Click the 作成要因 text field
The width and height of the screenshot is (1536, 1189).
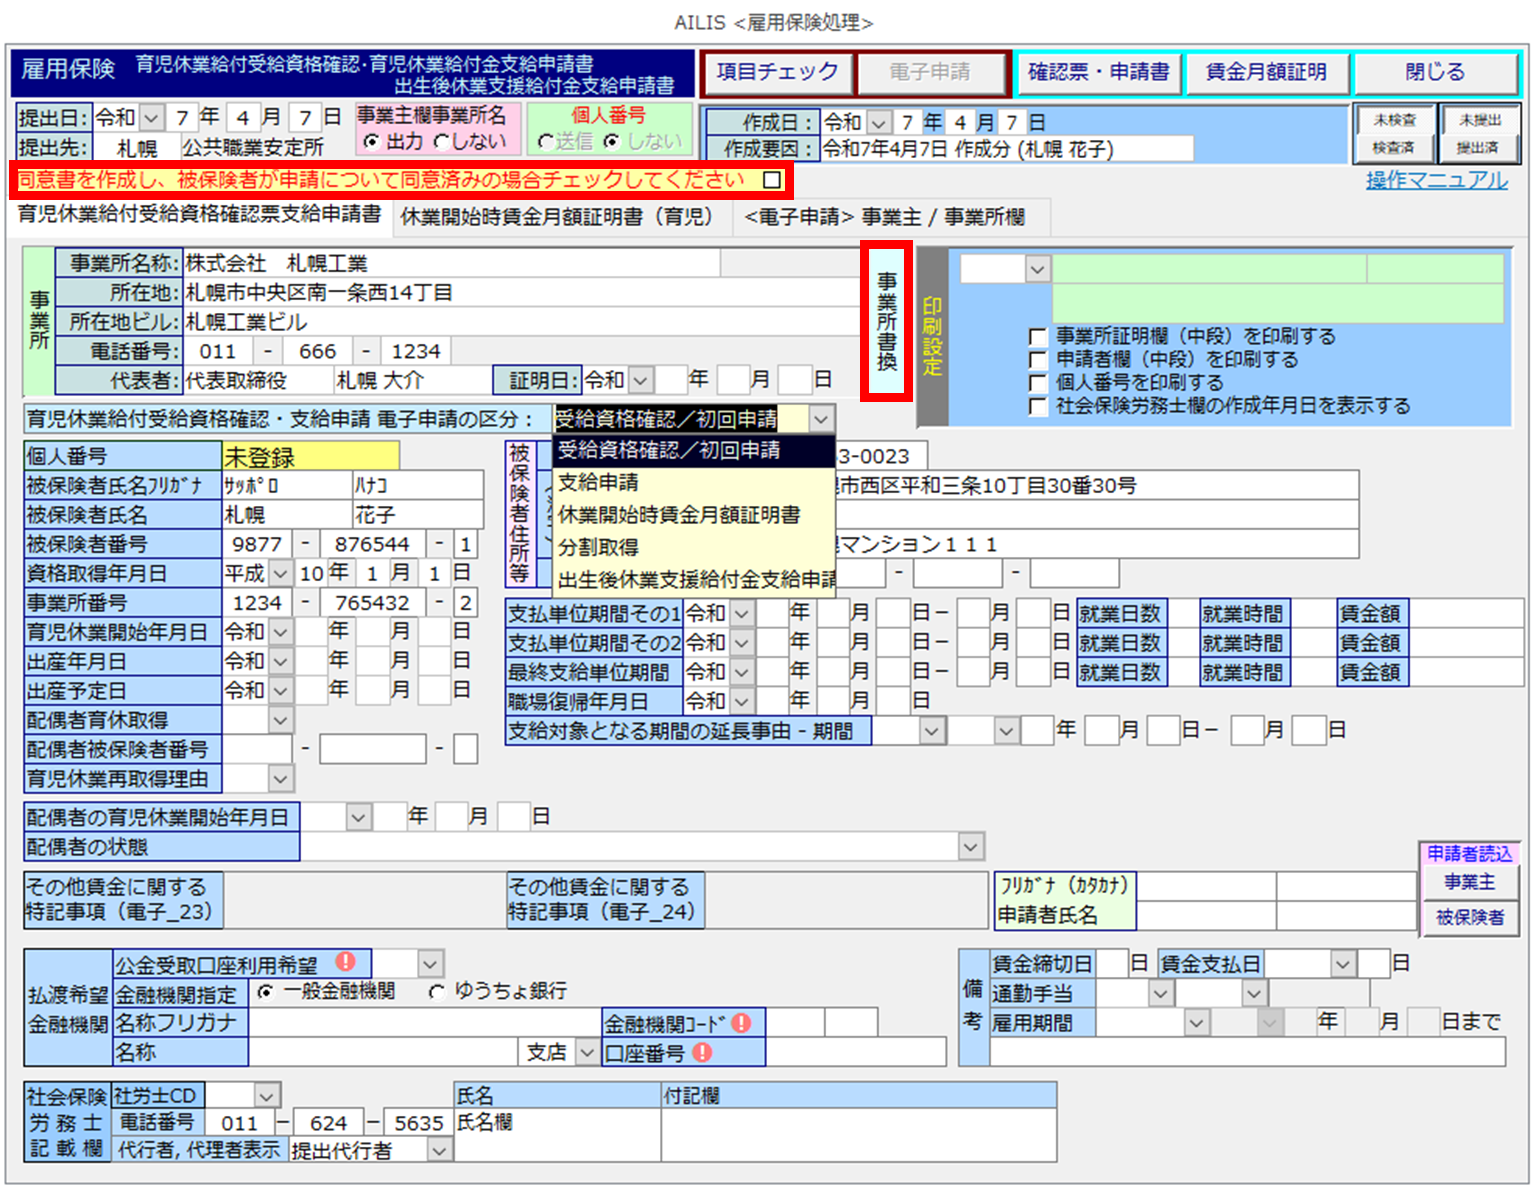coord(1006,149)
